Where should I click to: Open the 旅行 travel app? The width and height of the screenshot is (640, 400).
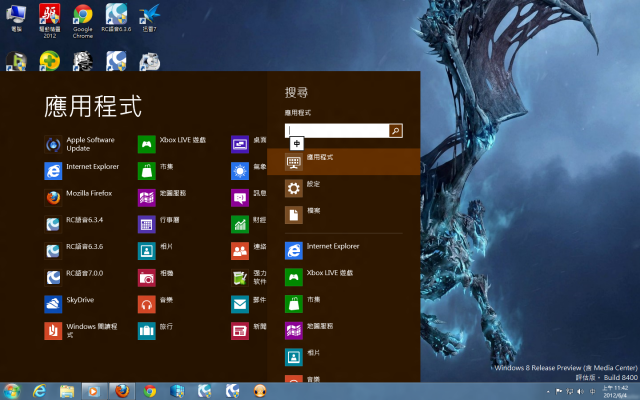tap(156, 331)
